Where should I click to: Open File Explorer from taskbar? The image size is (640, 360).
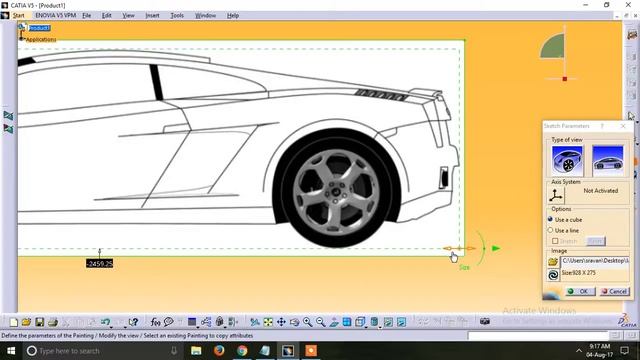[196, 351]
